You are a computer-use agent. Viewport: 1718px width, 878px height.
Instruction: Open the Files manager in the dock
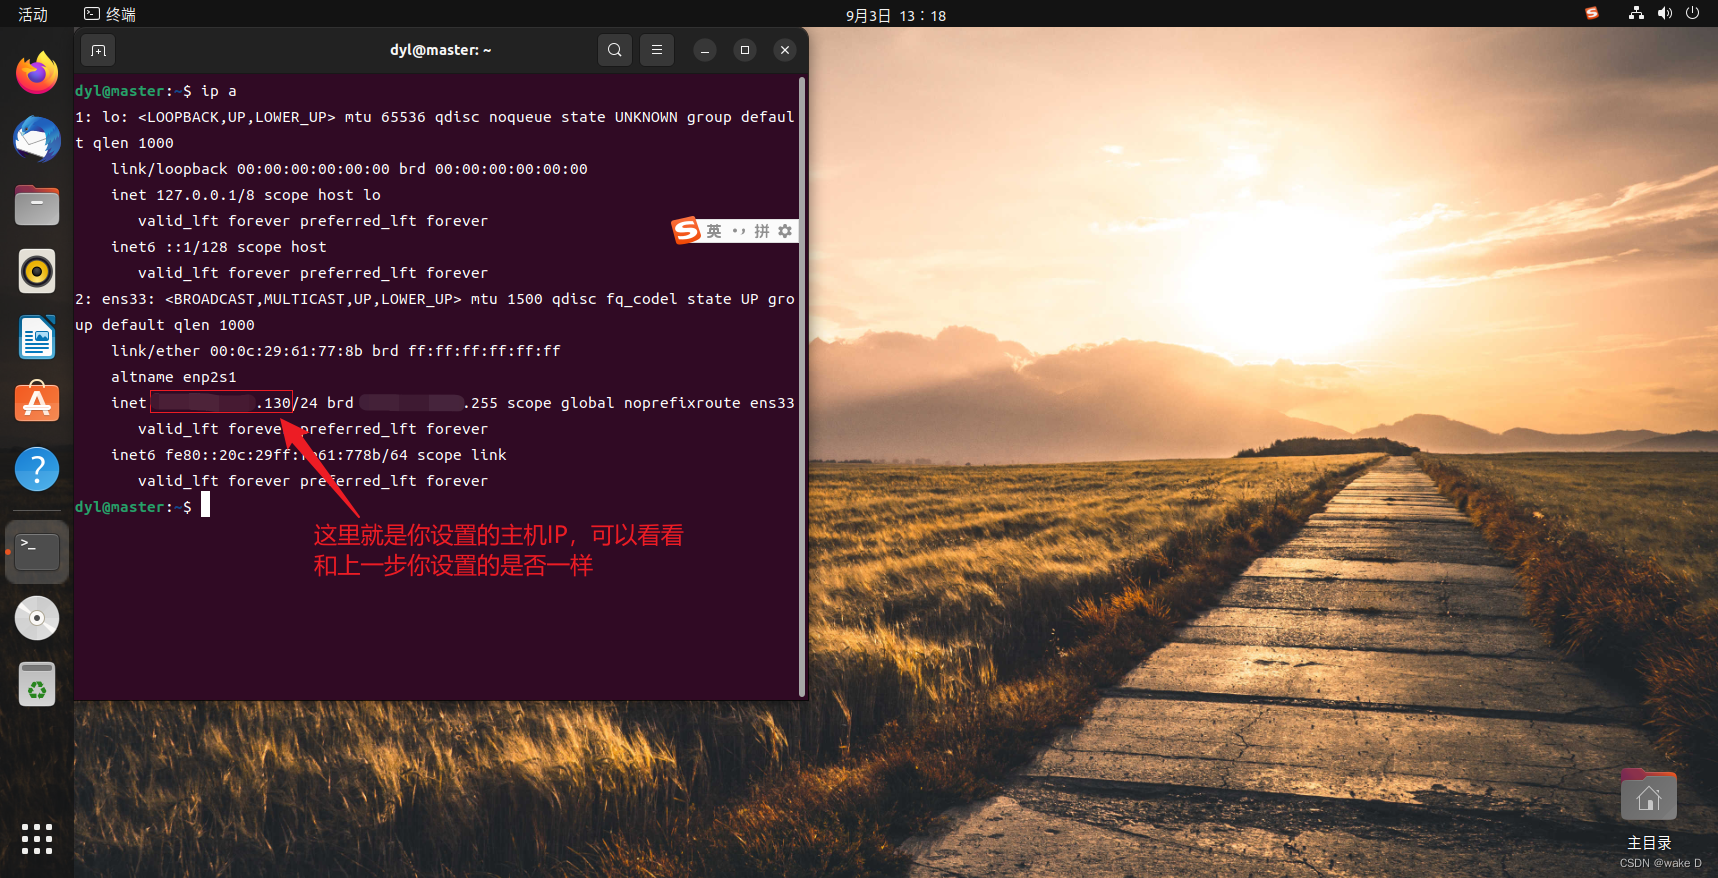click(x=37, y=205)
